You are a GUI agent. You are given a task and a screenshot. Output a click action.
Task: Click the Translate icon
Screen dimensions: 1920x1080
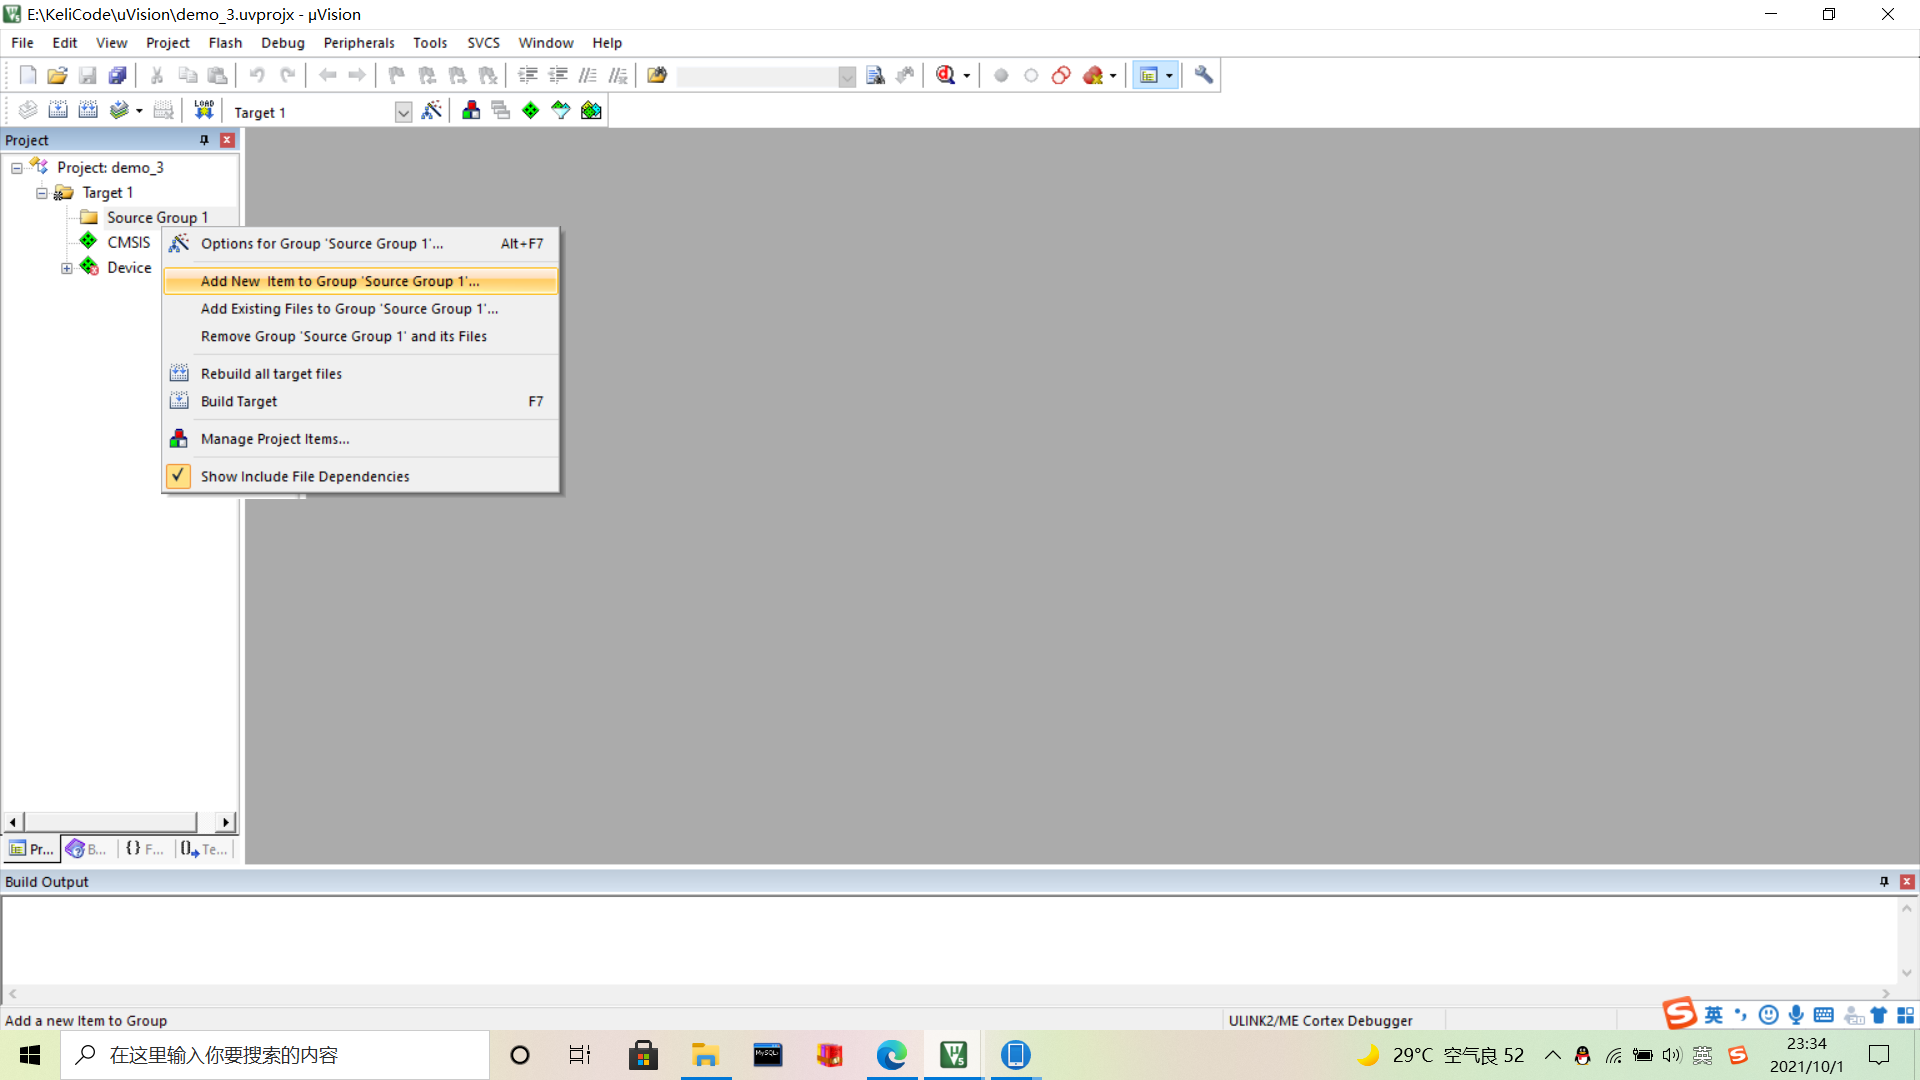28,110
